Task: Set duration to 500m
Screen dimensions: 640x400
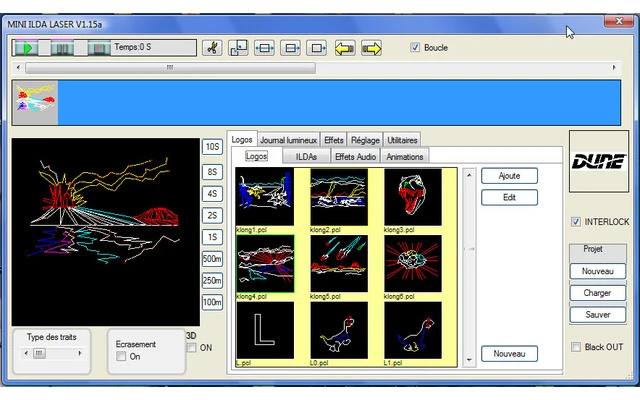Action: [212, 259]
